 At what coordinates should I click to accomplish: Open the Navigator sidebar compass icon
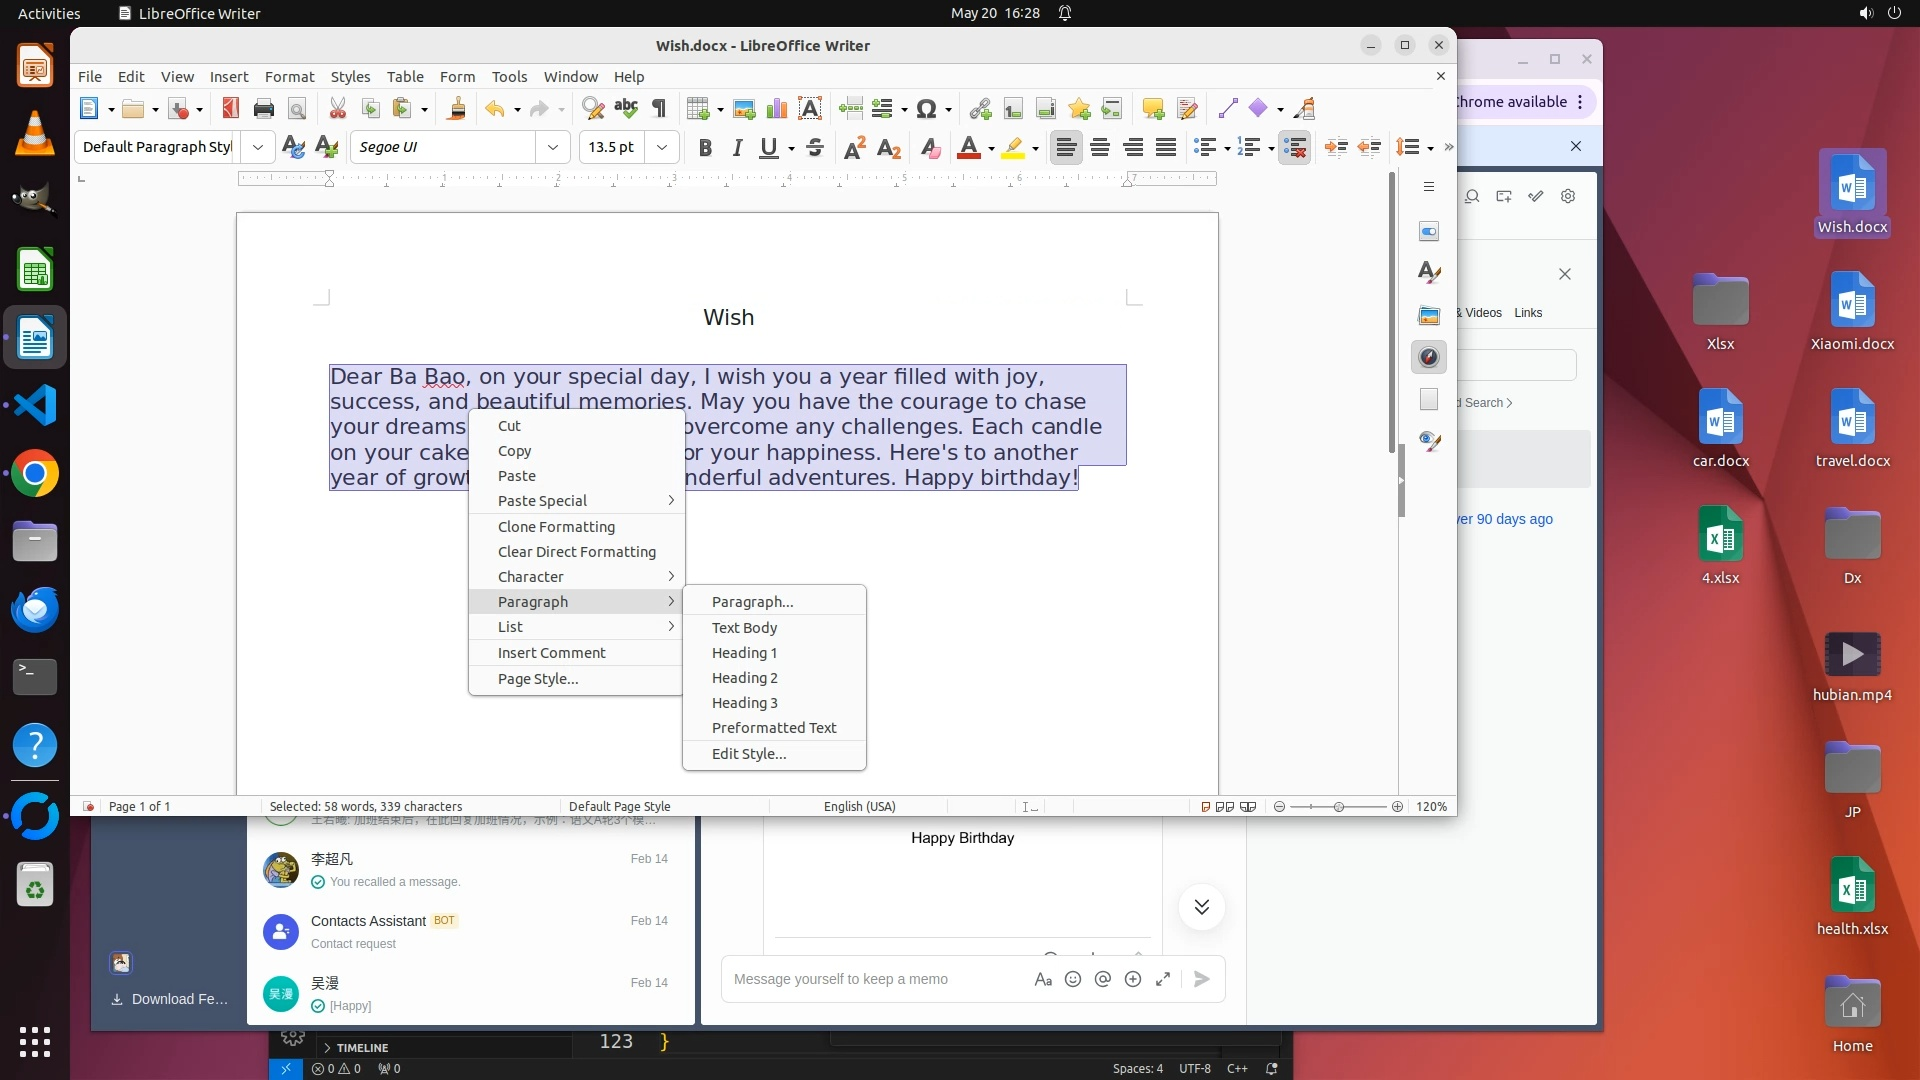(x=1429, y=357)
